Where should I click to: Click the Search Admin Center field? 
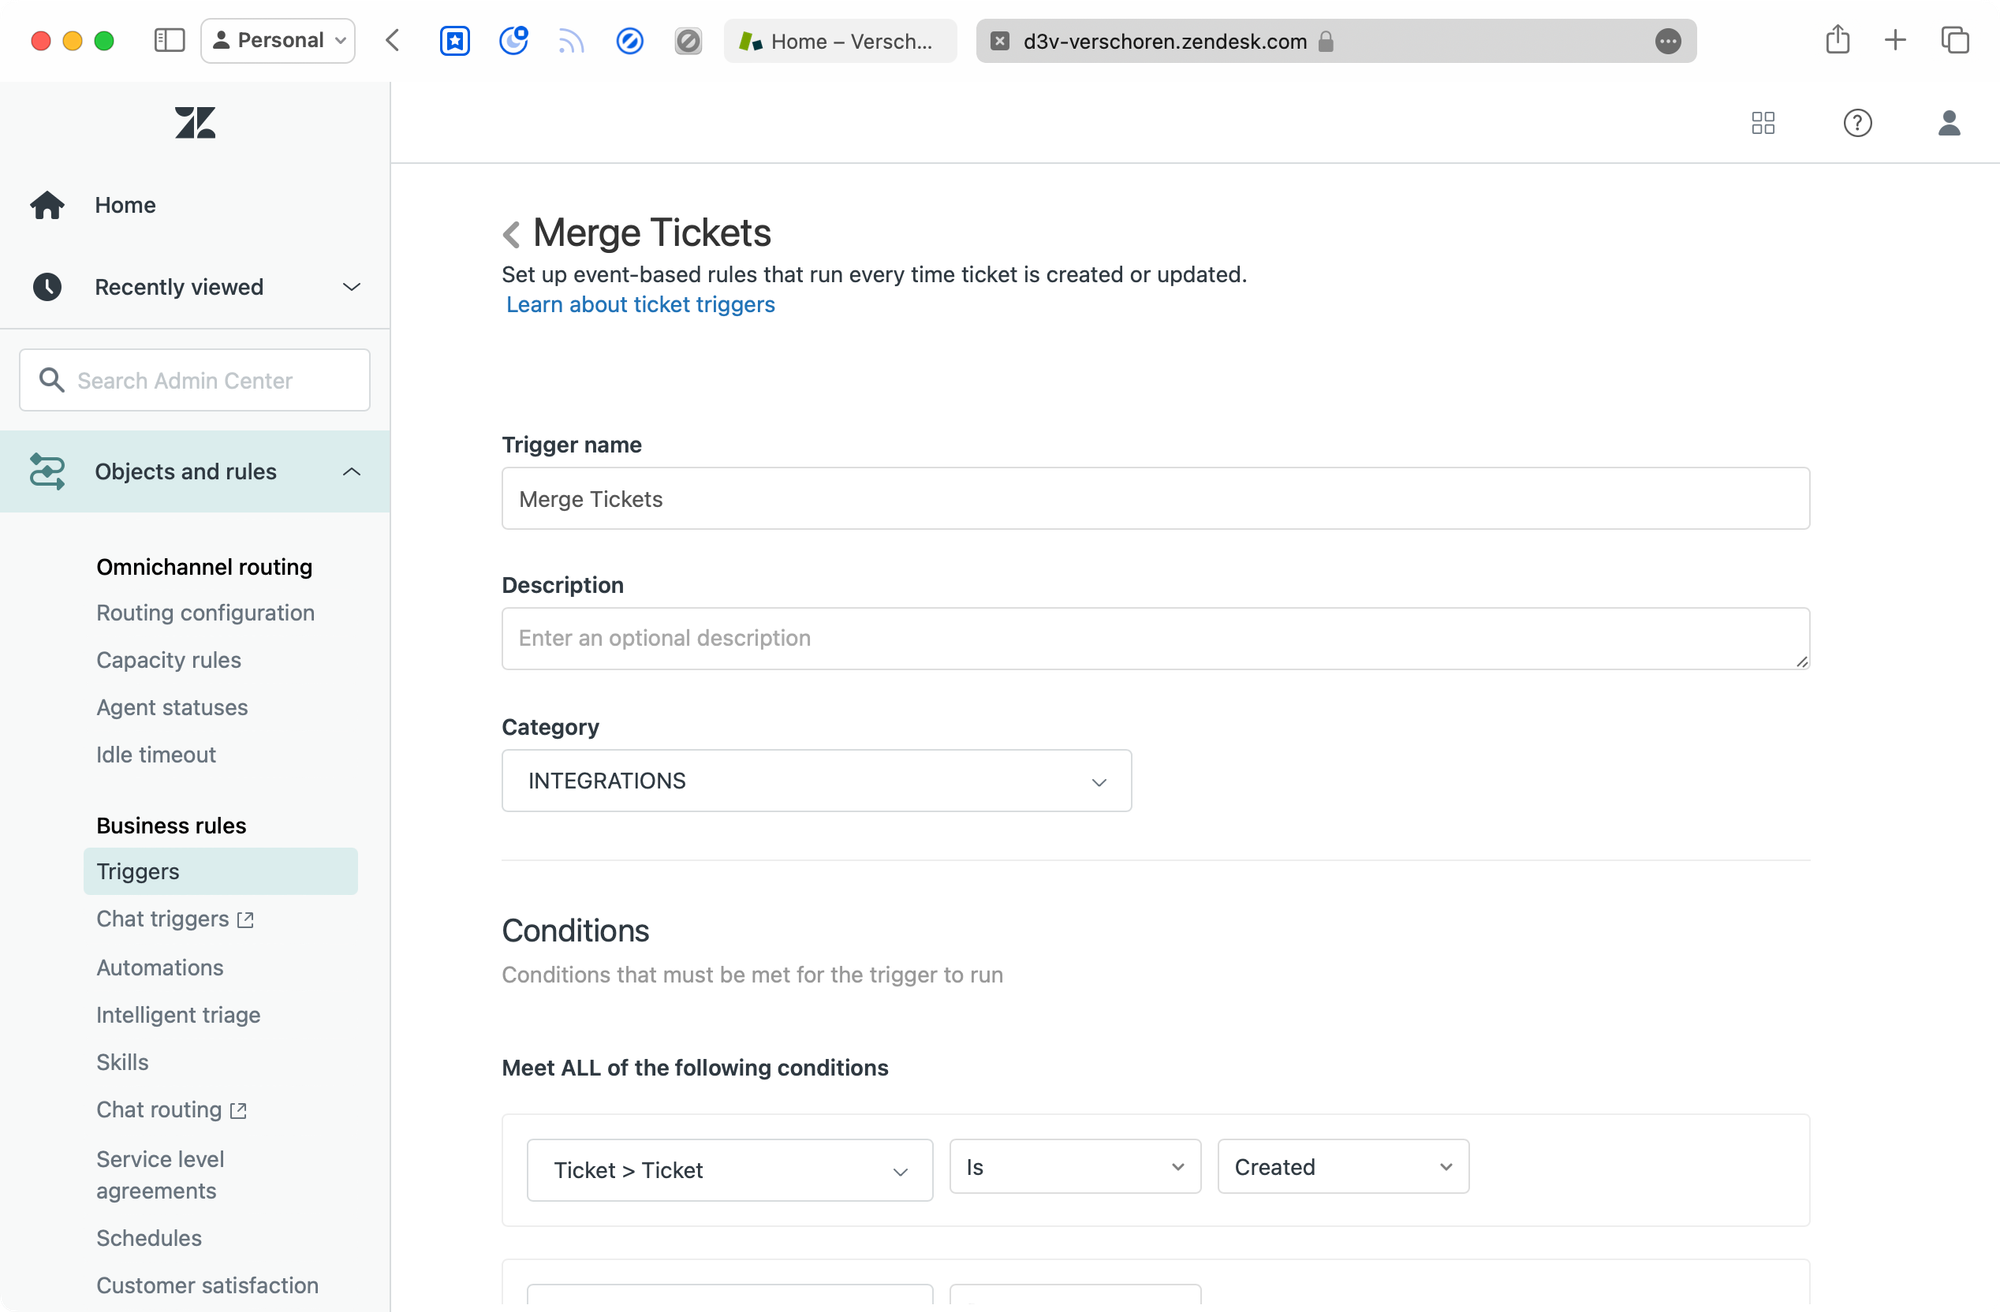195,380
